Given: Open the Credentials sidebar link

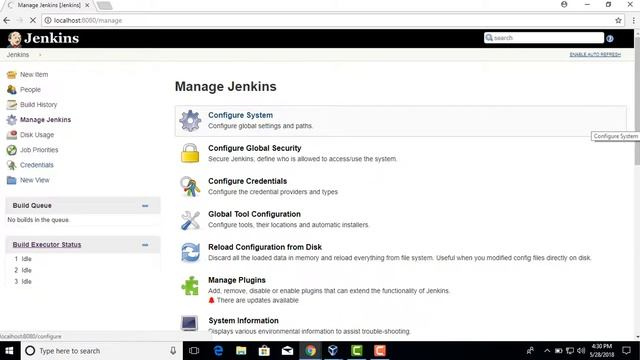Looking at the screenshot, I should point(37,165).
